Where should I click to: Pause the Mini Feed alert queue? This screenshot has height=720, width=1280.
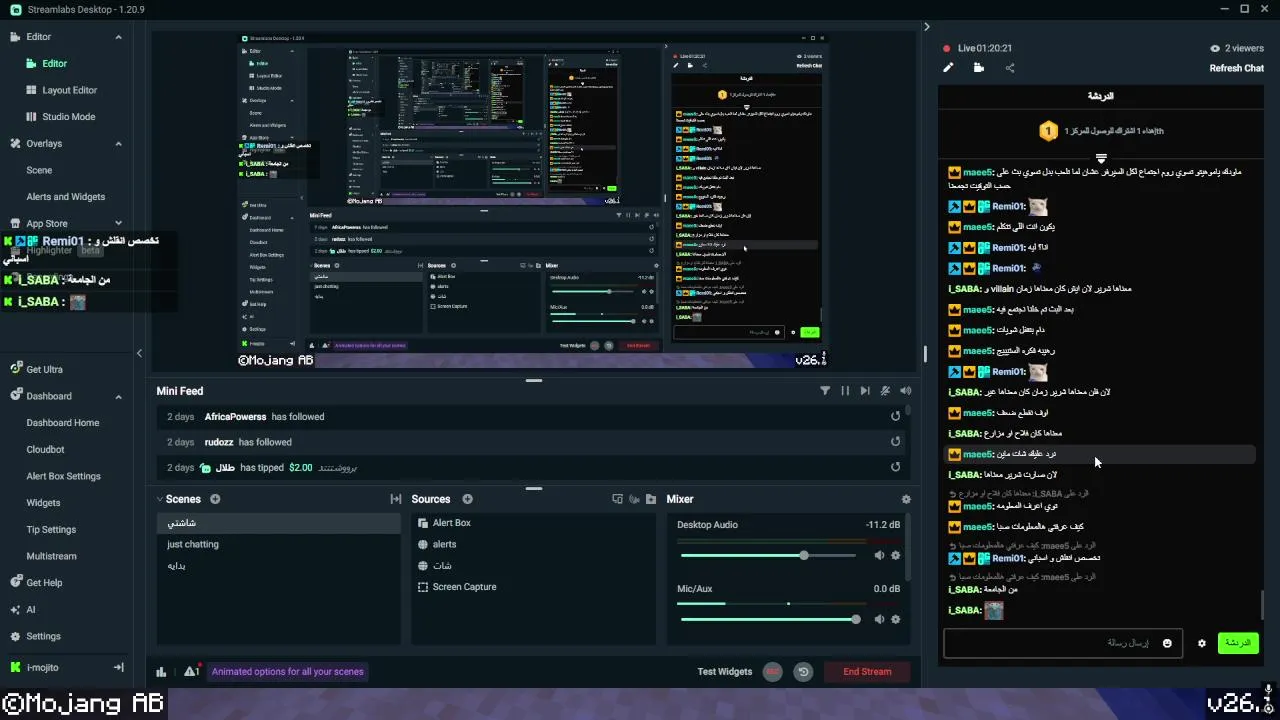point(845,391)
